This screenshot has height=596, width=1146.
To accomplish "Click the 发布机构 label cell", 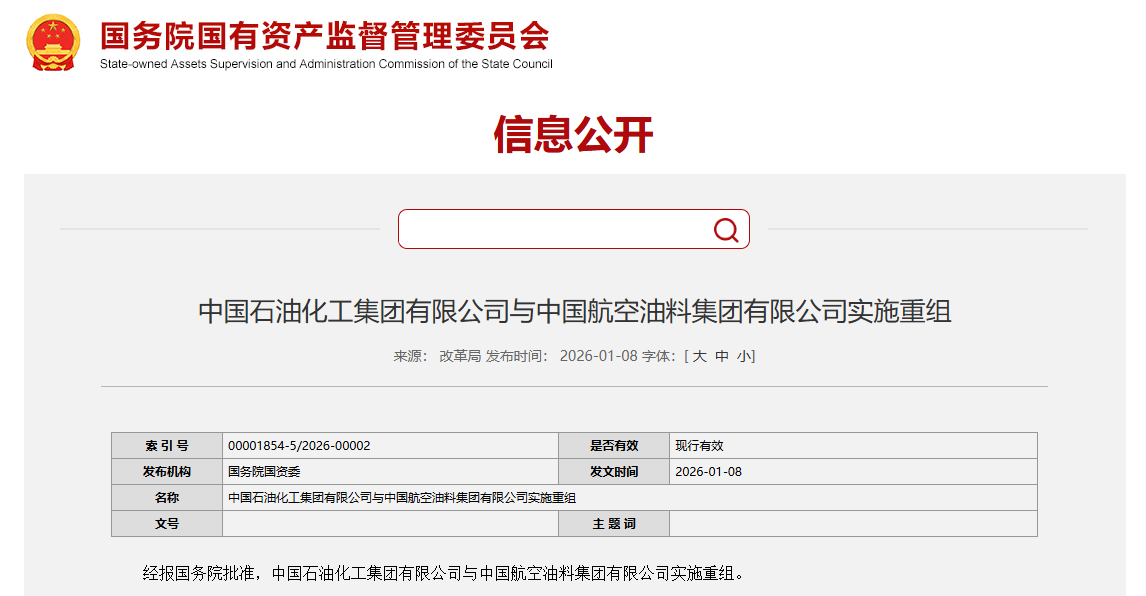I will pos(167,472).
